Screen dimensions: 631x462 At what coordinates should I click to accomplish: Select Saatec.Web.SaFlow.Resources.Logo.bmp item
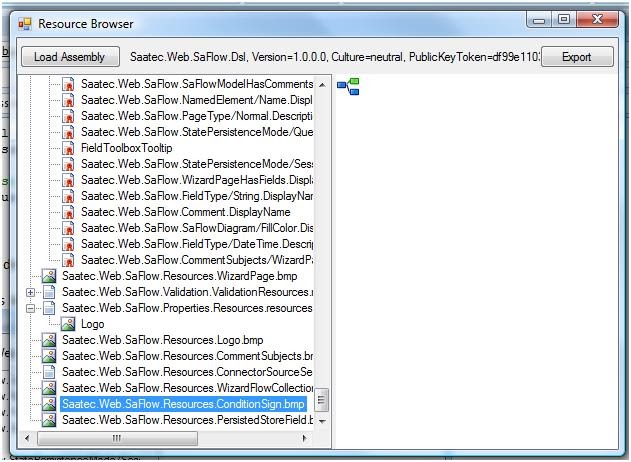click(x=163, y=340)
